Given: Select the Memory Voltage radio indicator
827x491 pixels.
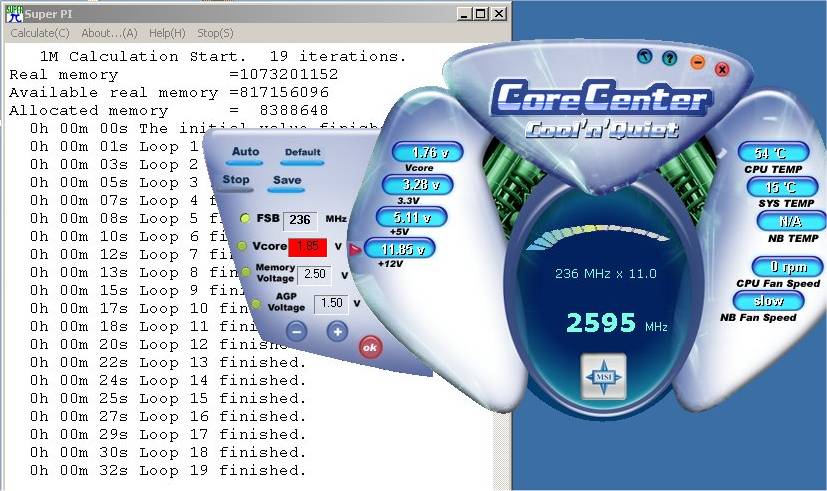Looking at the screenshot, I should 245,272.
